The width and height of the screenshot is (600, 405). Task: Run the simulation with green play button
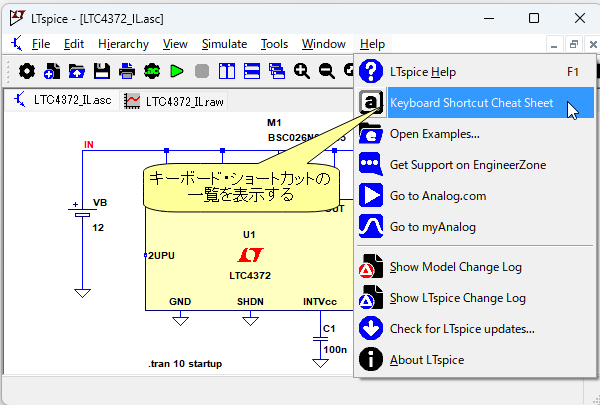[177, 71]
